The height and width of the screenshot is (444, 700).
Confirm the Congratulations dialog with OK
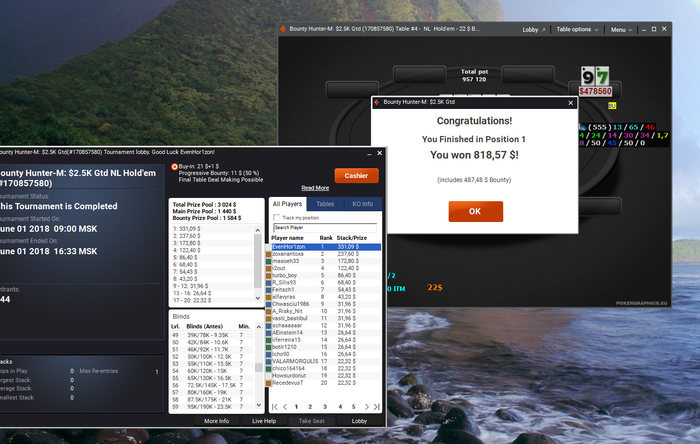click(x=475, y=211)
